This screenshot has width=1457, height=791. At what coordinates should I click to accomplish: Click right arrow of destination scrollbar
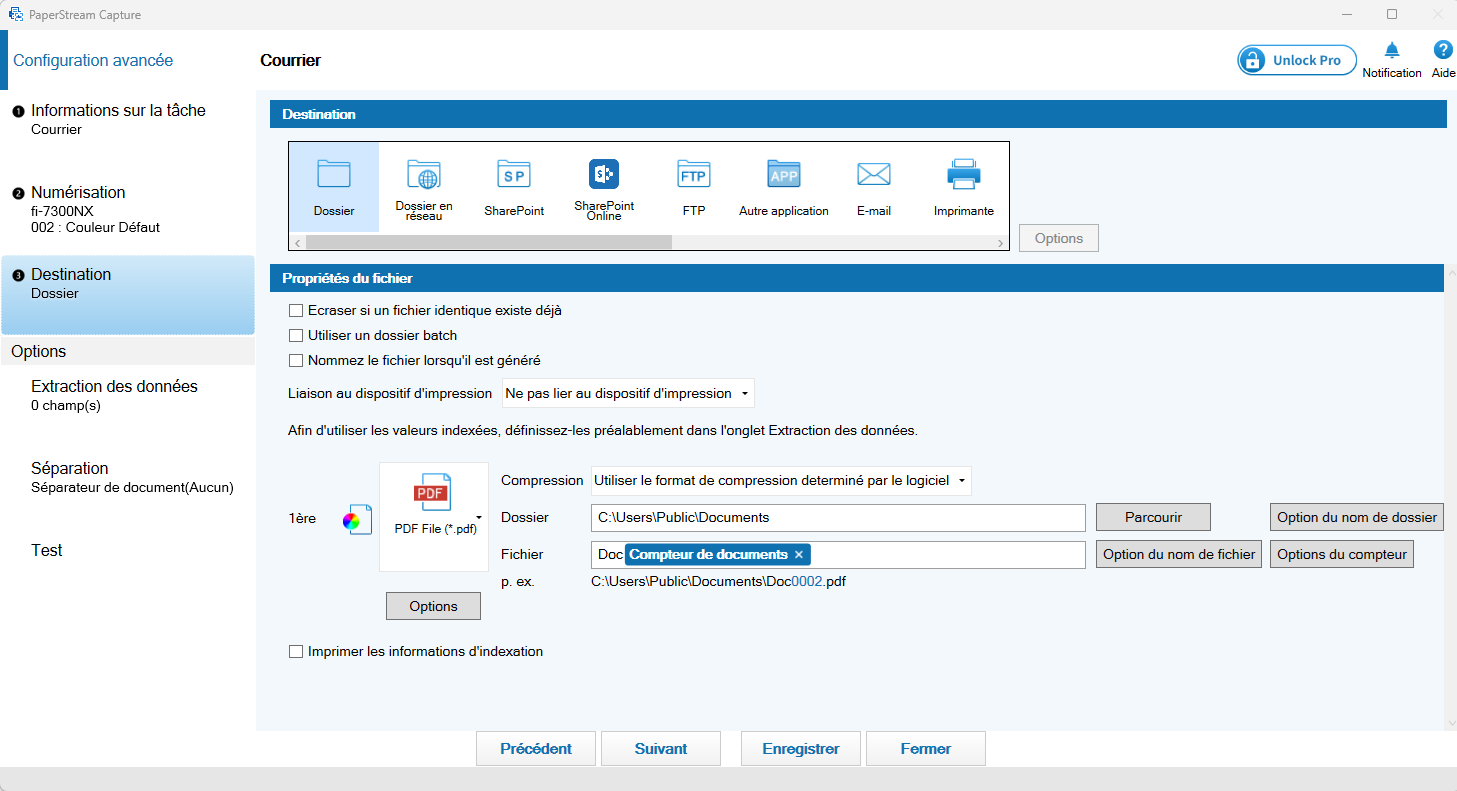pyautogui.click(x=1001, y=243)
